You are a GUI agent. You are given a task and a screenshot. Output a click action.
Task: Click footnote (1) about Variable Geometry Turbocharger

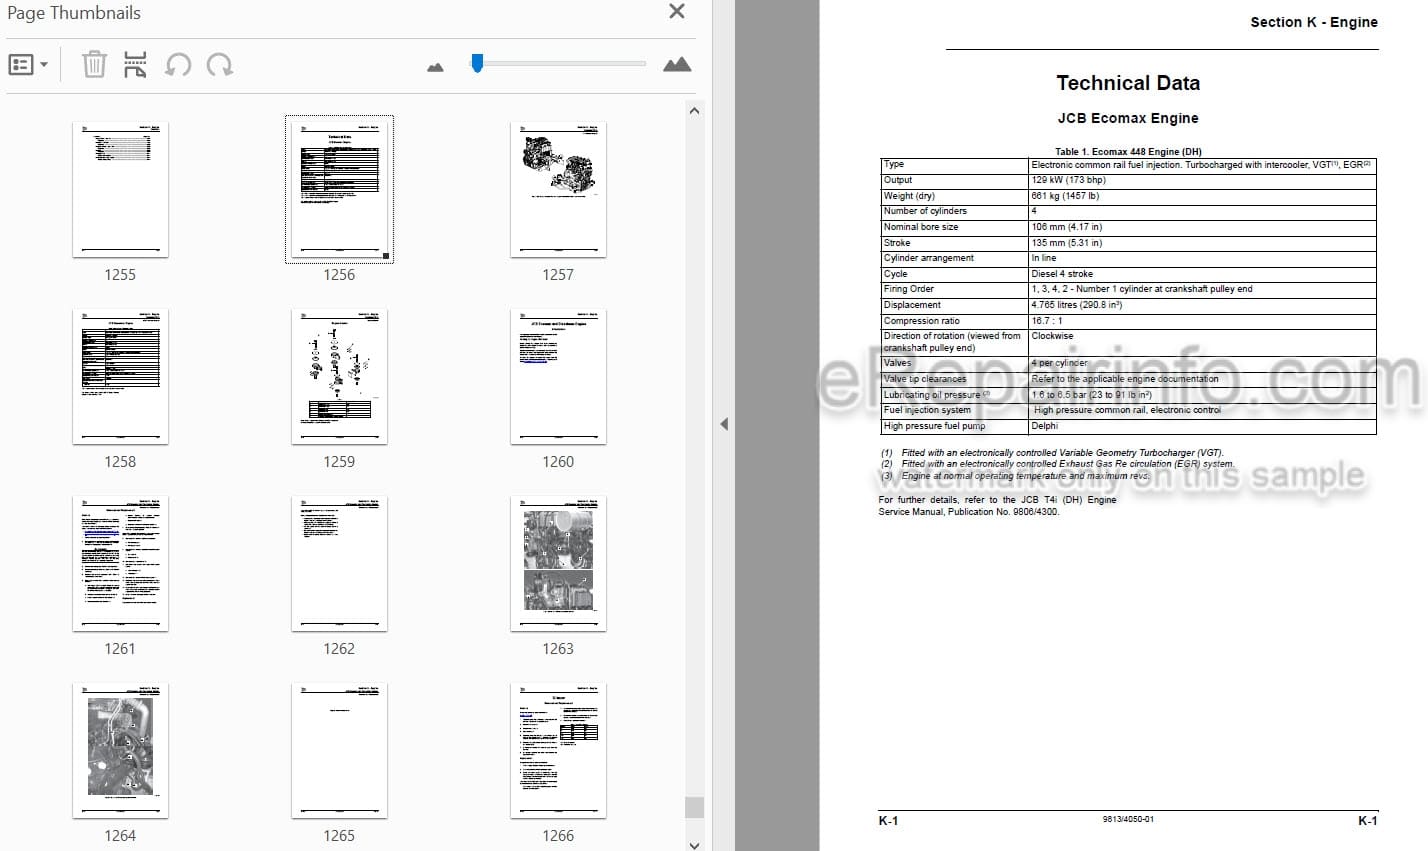(1051, 453)
